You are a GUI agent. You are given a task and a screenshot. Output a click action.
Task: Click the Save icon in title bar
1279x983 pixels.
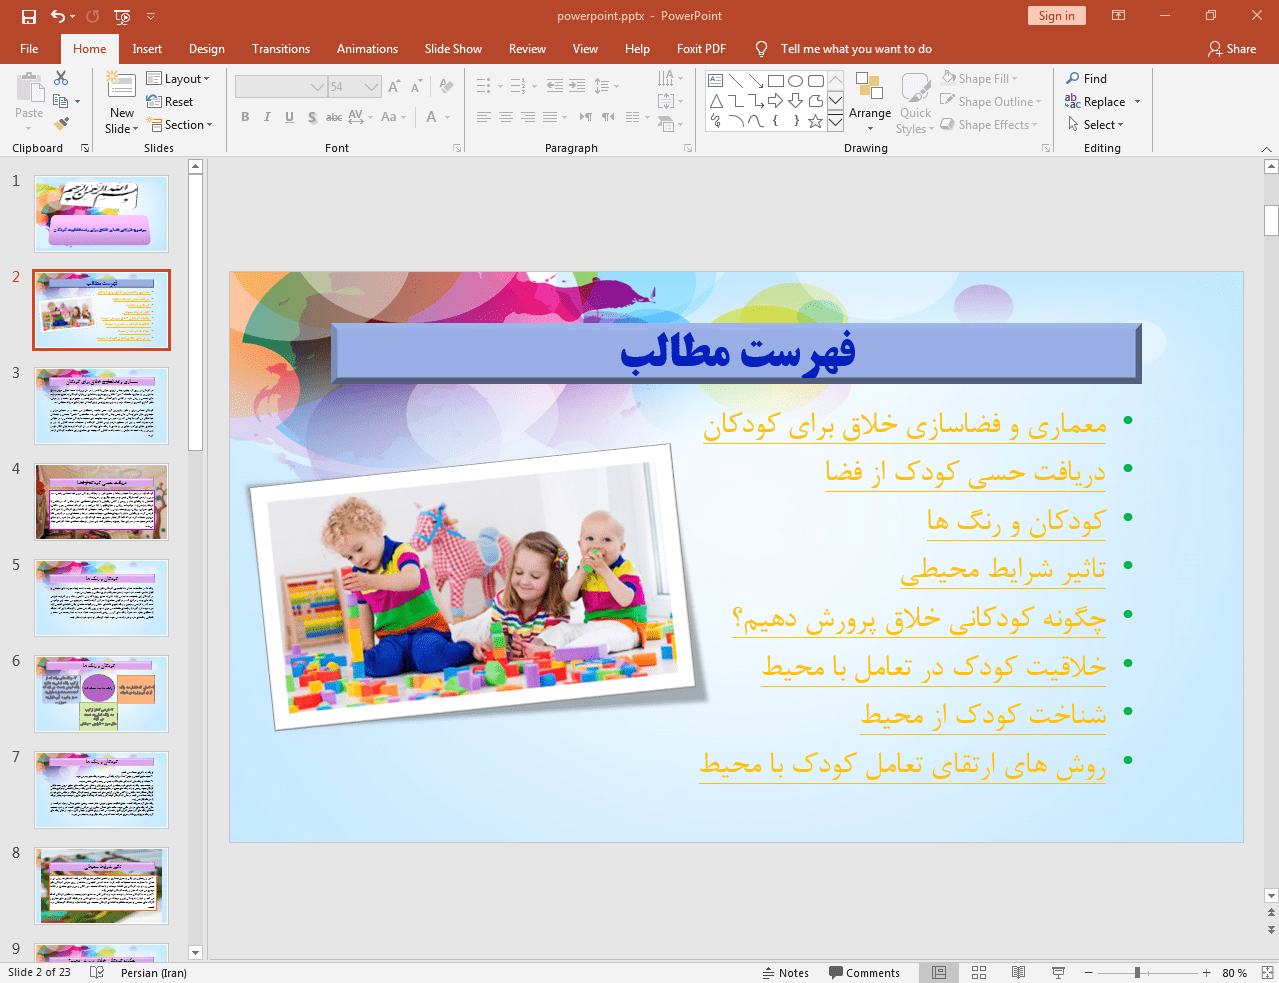click(x=28, y=16)
